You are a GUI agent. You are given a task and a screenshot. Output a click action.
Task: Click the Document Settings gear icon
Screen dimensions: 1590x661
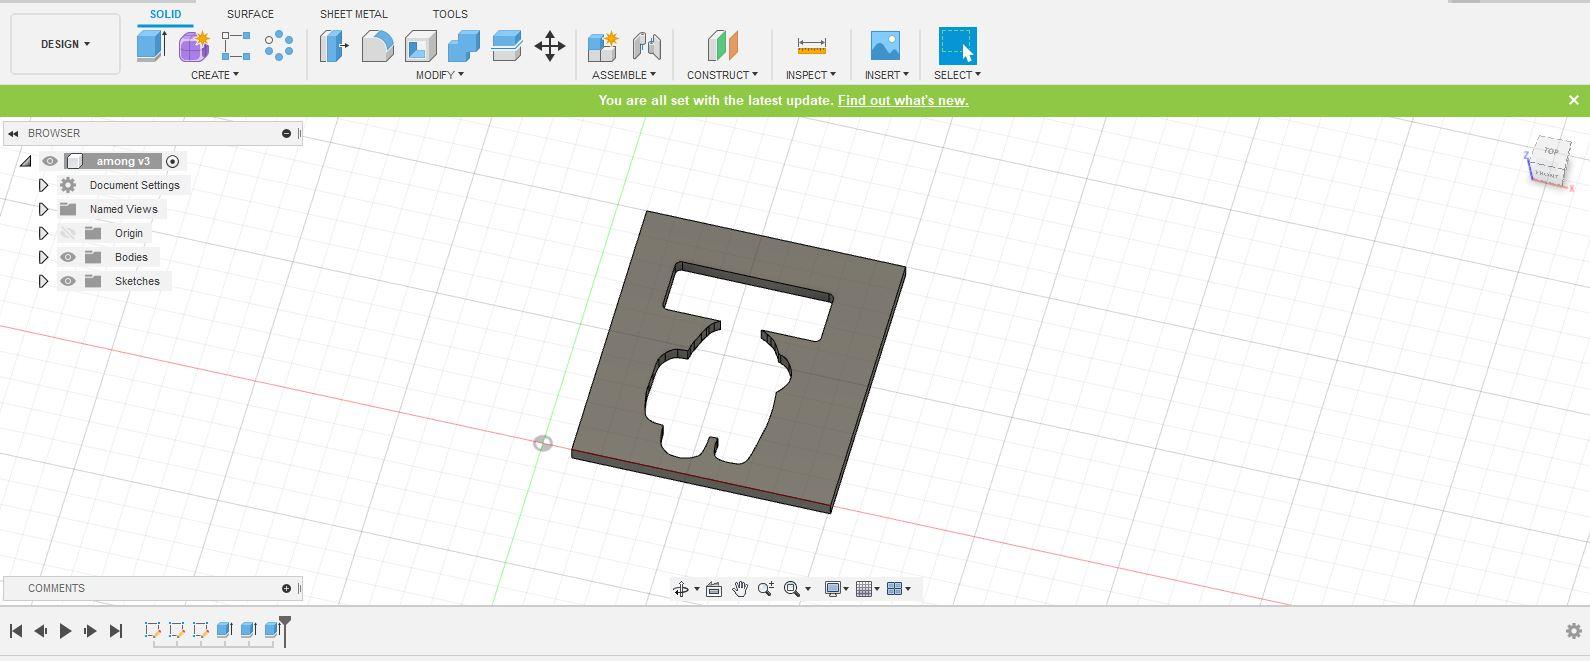68,185
